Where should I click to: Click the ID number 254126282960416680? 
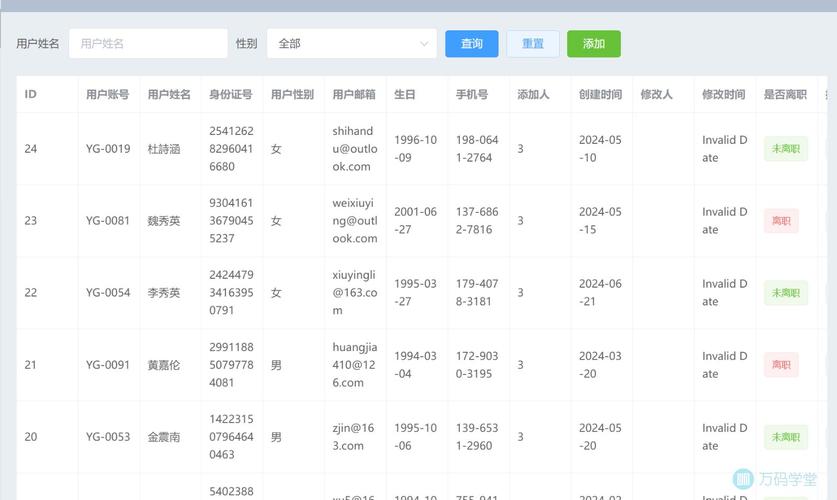click(231, 149)
